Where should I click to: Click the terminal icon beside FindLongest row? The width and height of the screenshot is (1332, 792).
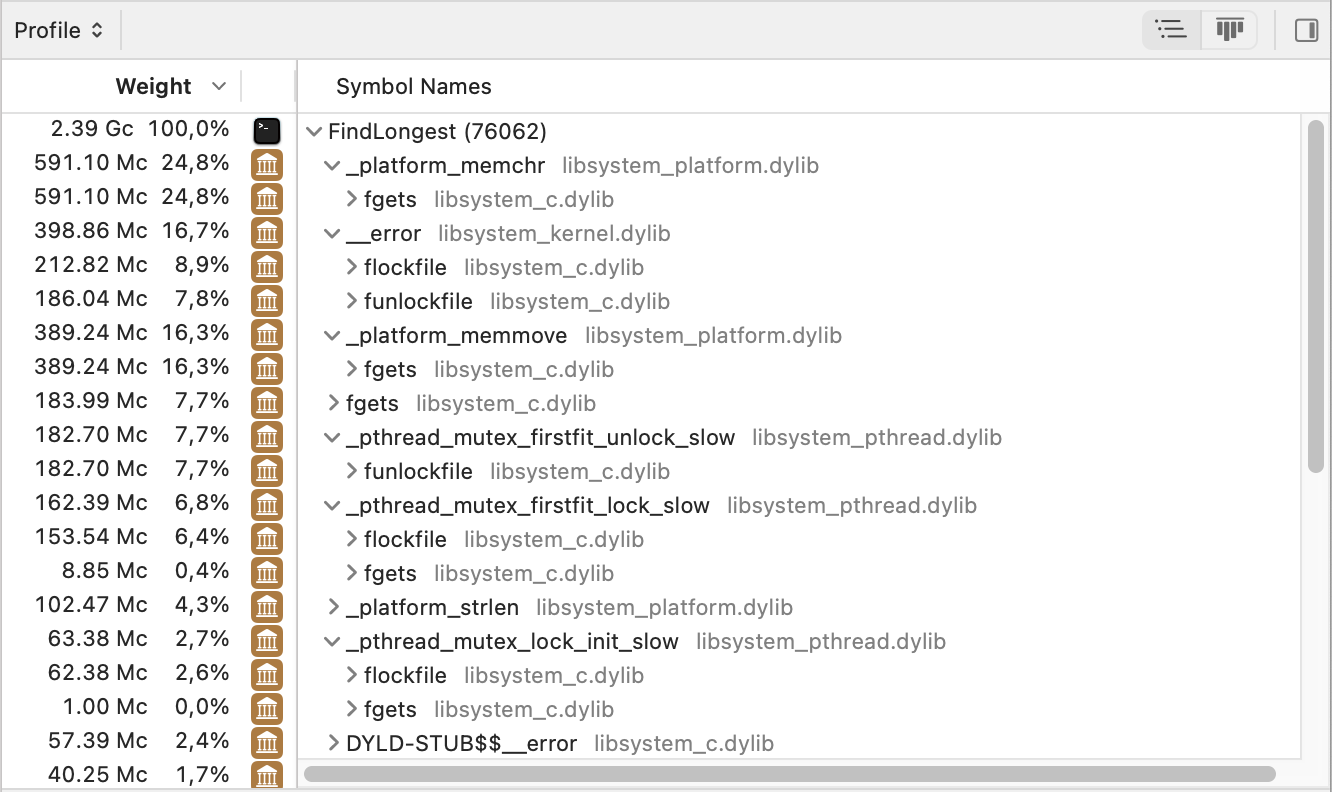click(266, 130)
